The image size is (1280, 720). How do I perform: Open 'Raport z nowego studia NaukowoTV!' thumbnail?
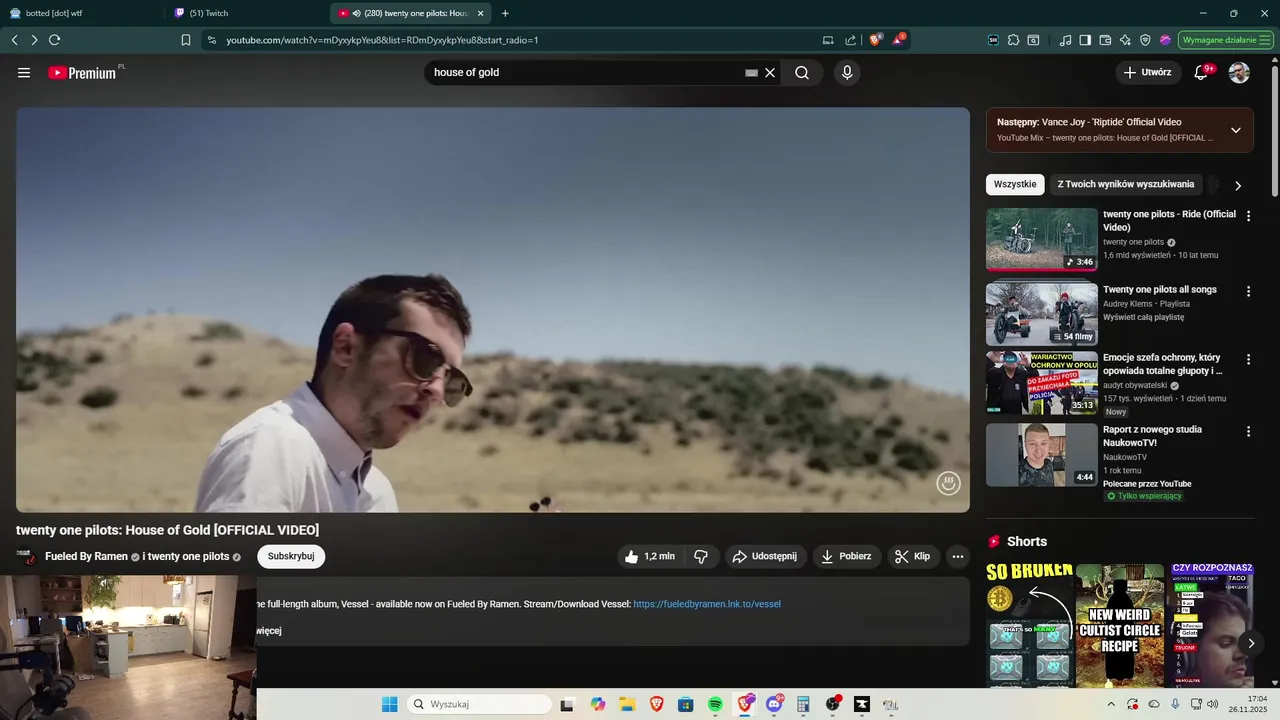click(1041, 455)
